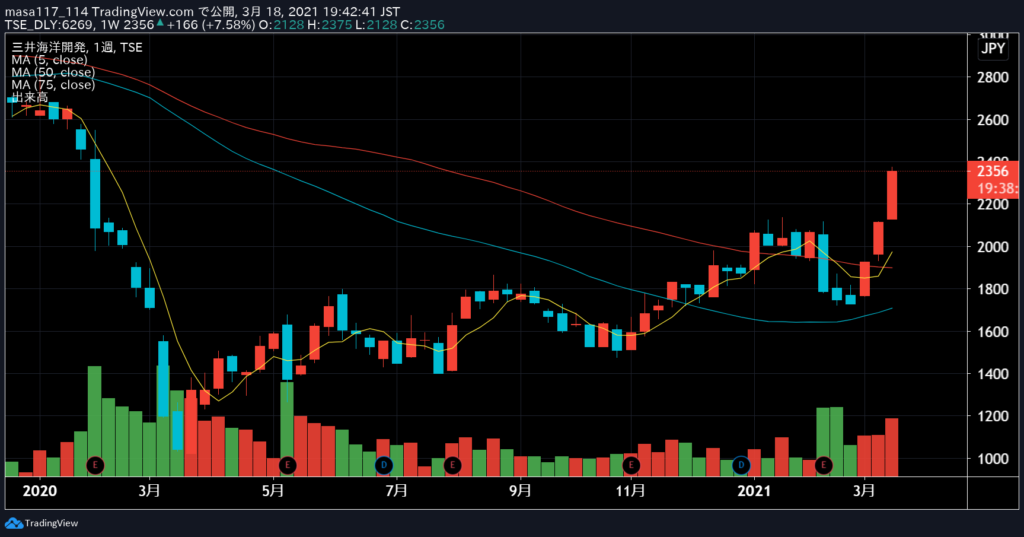Click the 7月 time axis label
Screen dimensions: 1024x537
(x=396, y=491)
